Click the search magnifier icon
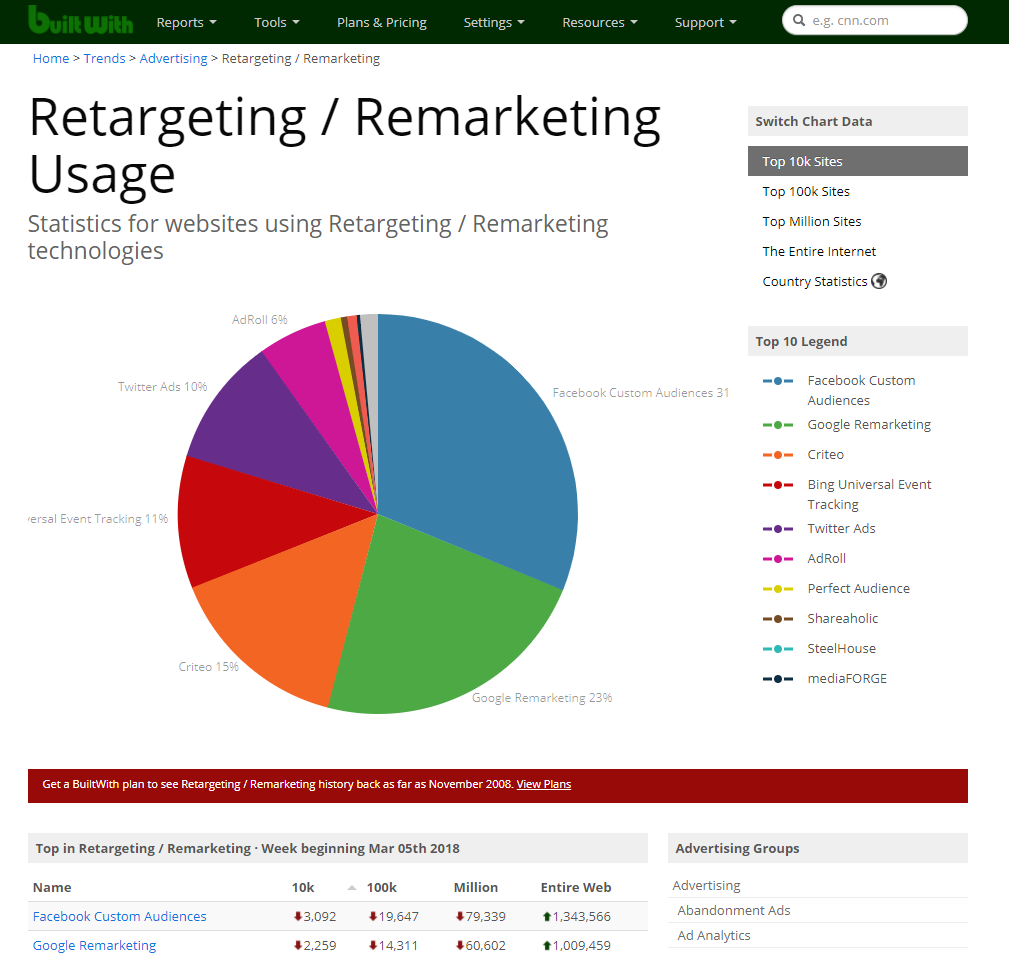The height and width of the screenshot is (954, 1009). point(799,21)
